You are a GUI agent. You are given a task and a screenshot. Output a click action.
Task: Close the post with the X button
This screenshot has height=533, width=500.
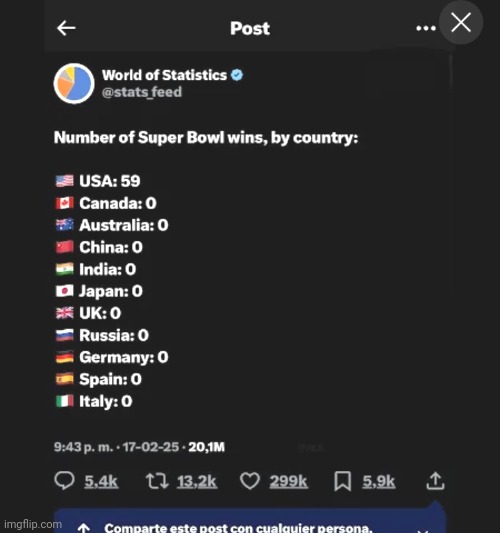pos(461,22)
